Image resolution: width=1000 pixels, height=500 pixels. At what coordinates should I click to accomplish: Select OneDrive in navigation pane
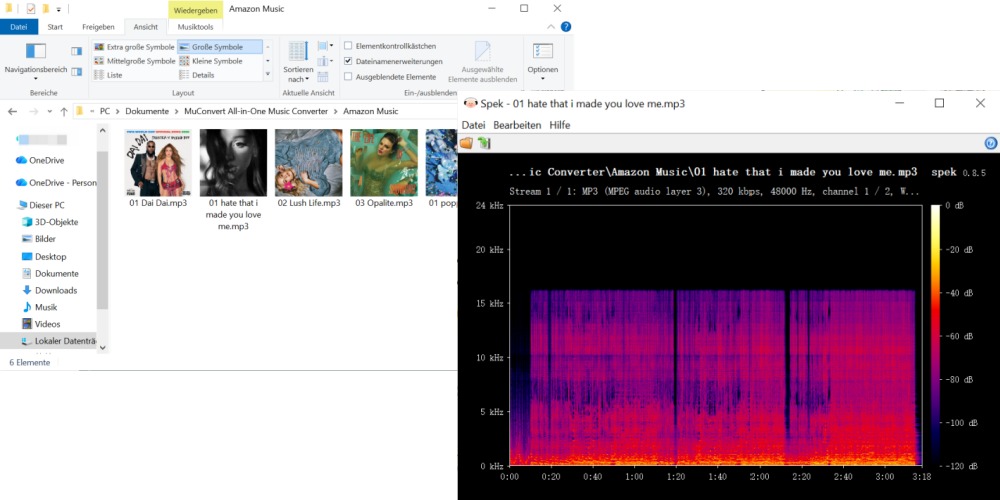47,160
